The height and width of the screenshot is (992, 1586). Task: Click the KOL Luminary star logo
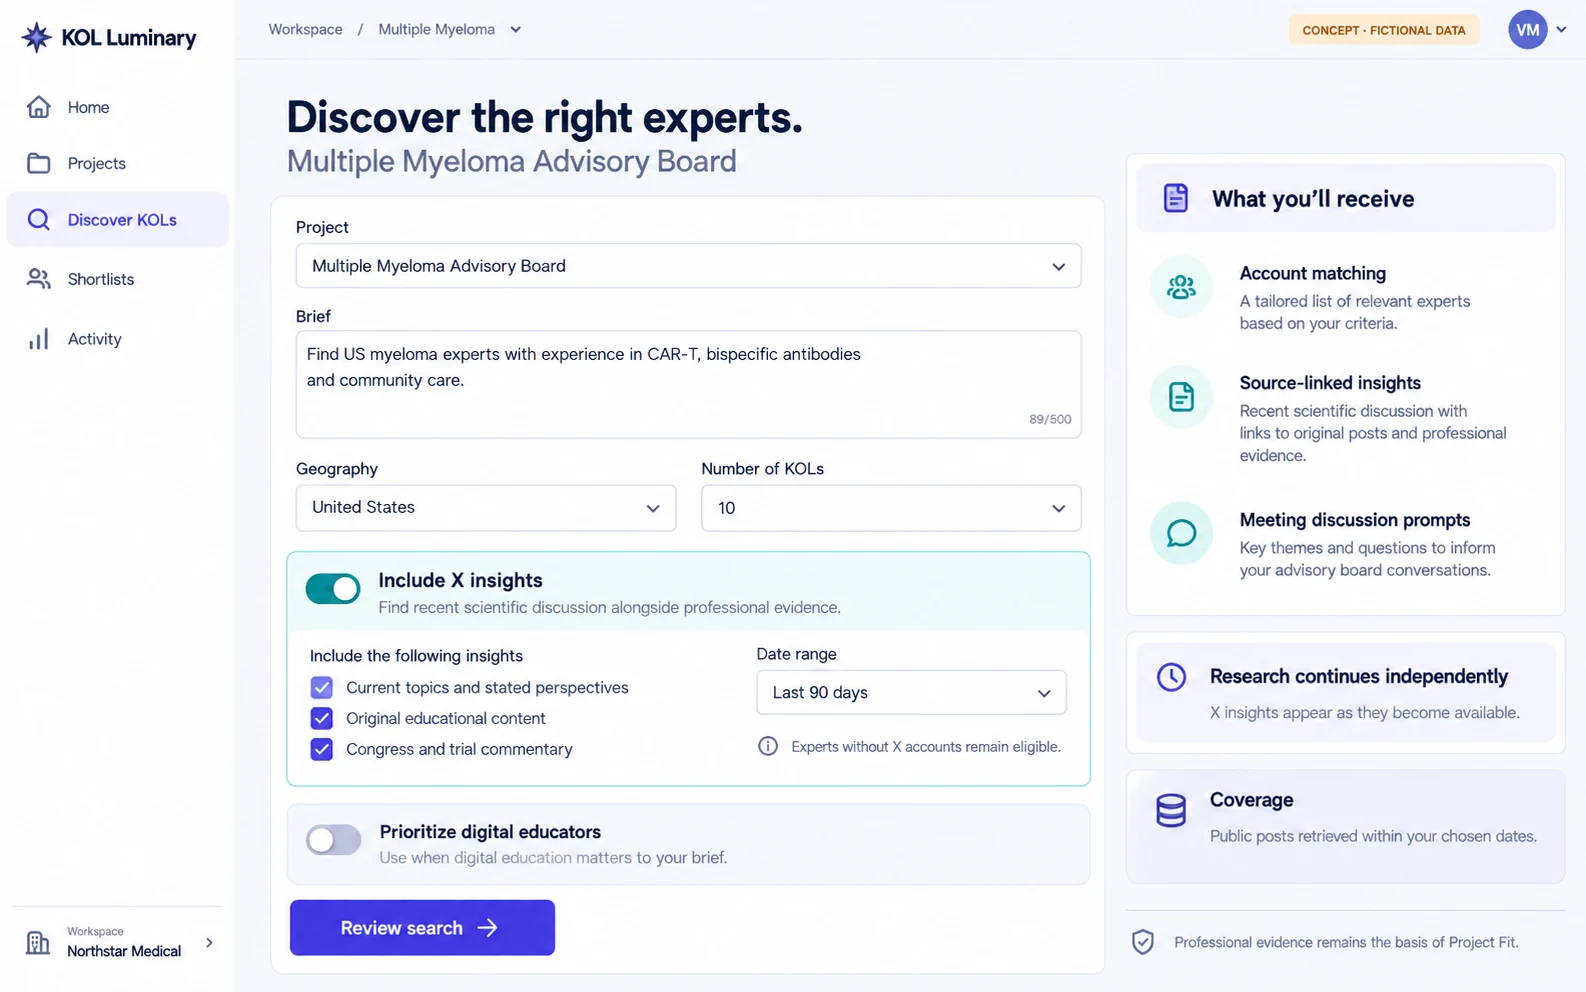pos(37,38)
